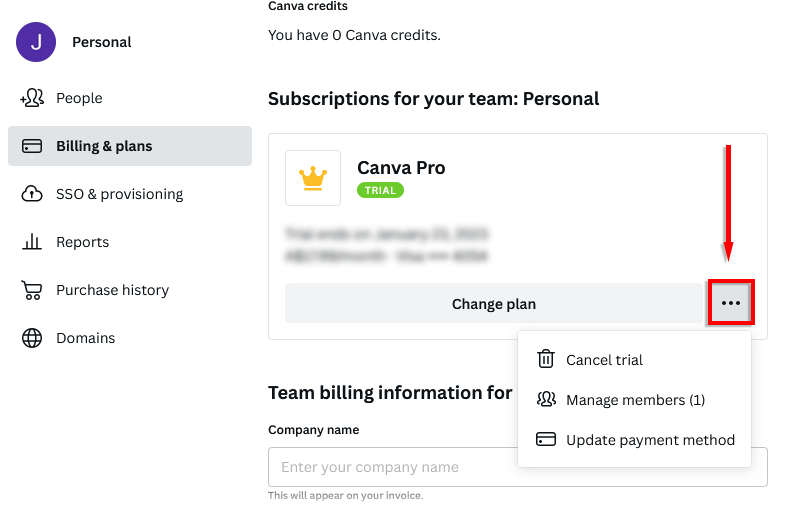Click the Purchase history cart icon
This screenshot has width=789, height=514.
coord(32,290)
